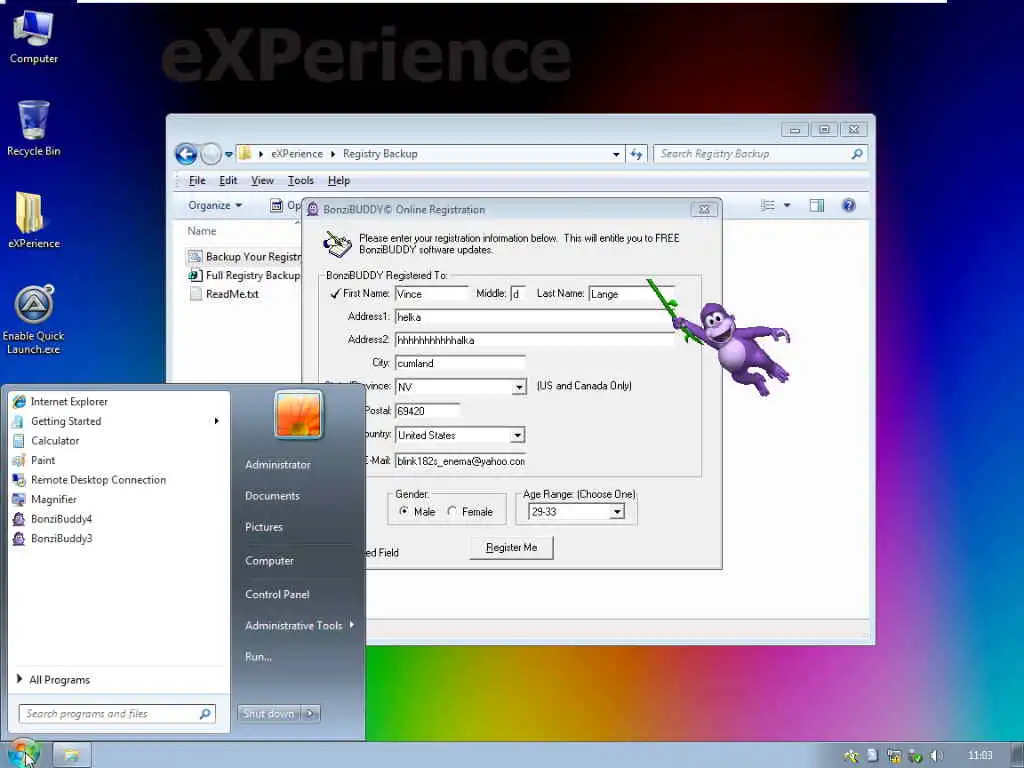1024x768 pixels.
Task: Open the Computer desktop icon
Action: pos(33,37)
